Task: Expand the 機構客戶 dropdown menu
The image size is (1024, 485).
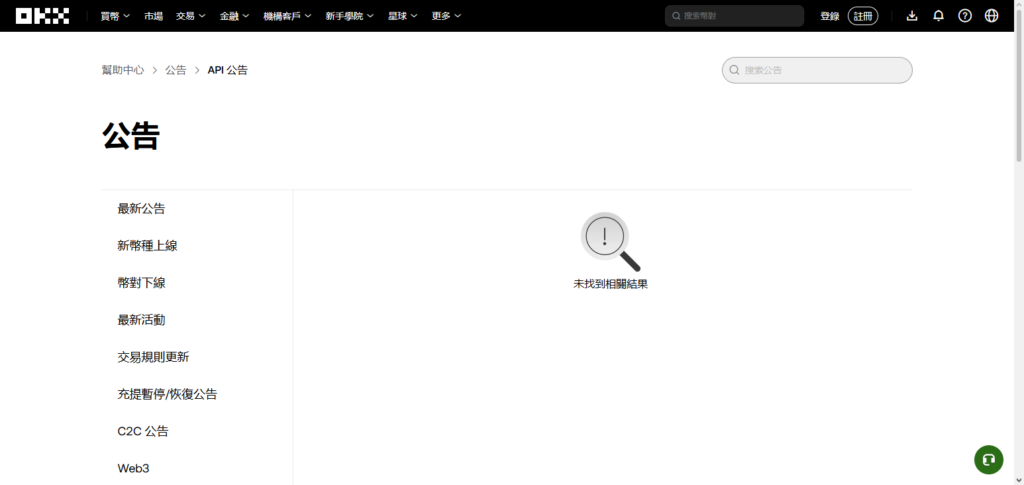Action: click(287, 16)
